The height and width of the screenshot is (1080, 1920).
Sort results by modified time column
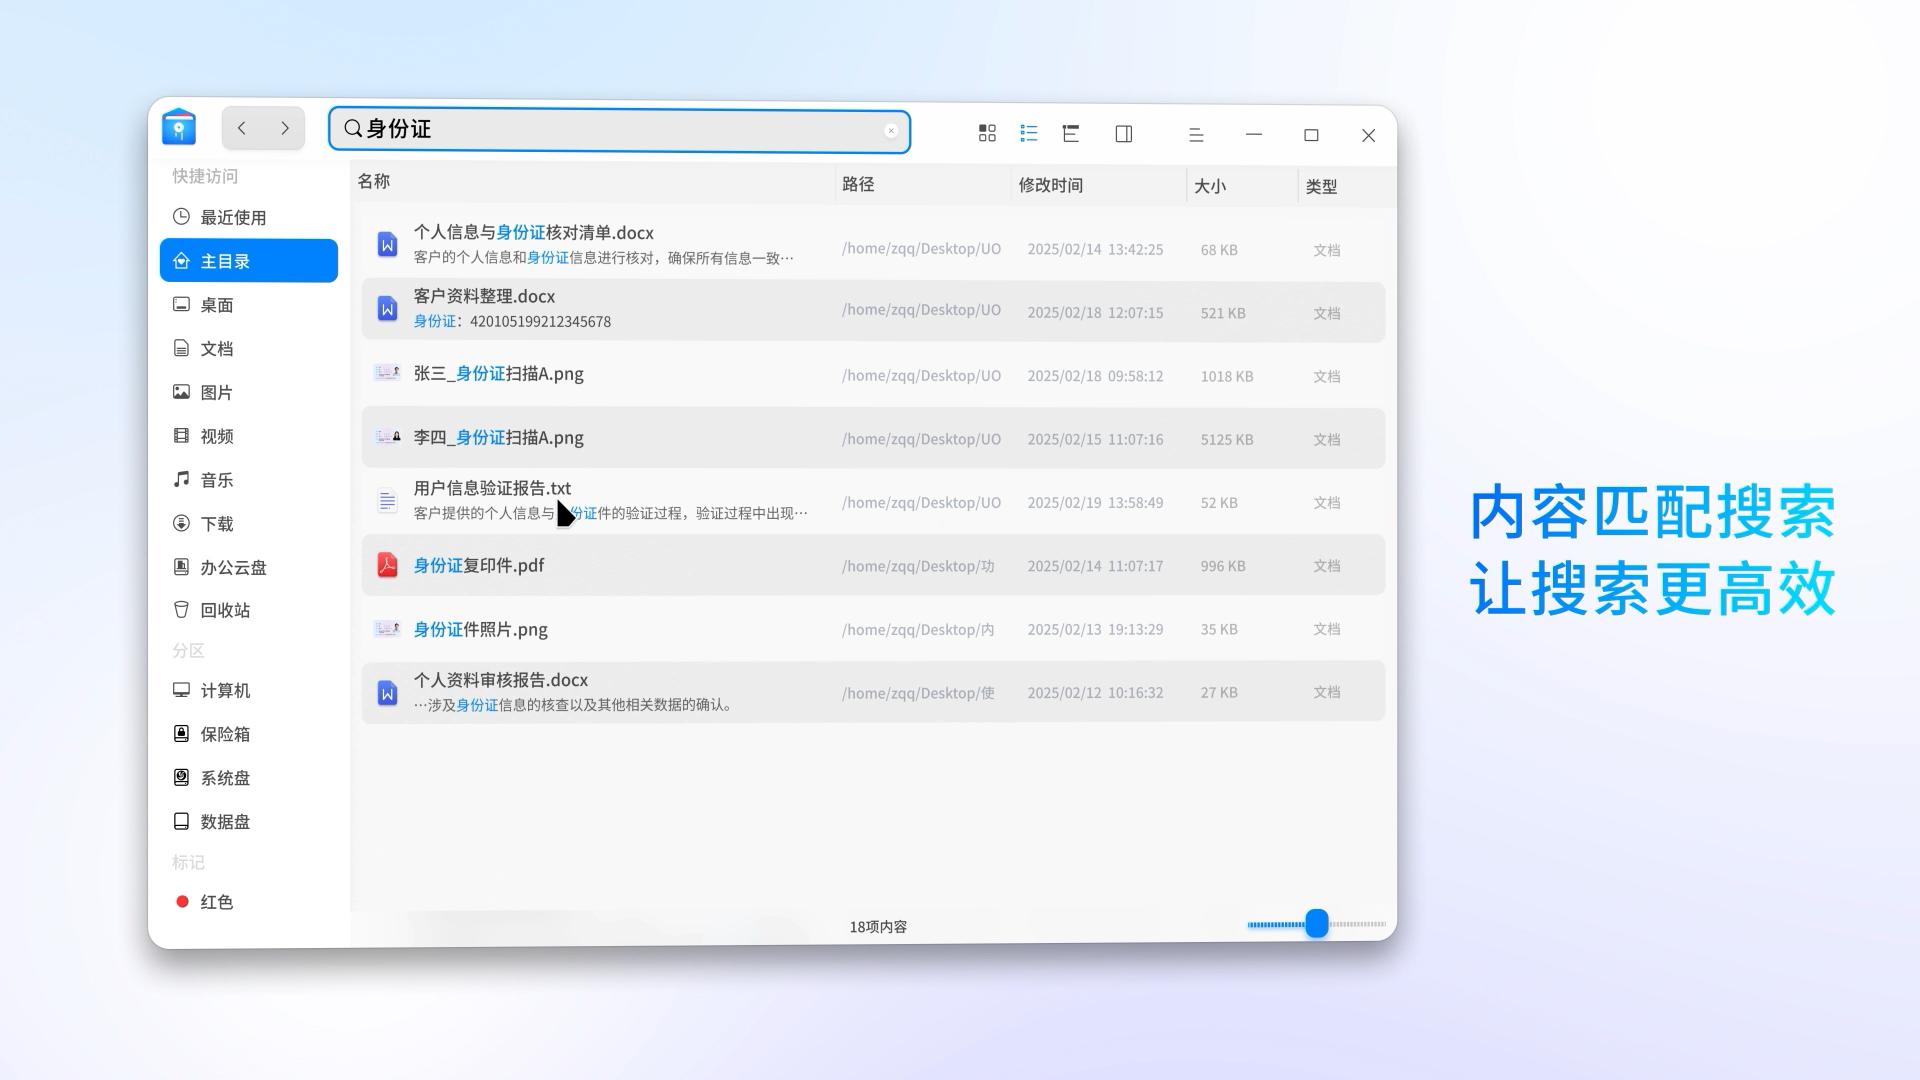pyautogui.click(x=1050, y=185)
